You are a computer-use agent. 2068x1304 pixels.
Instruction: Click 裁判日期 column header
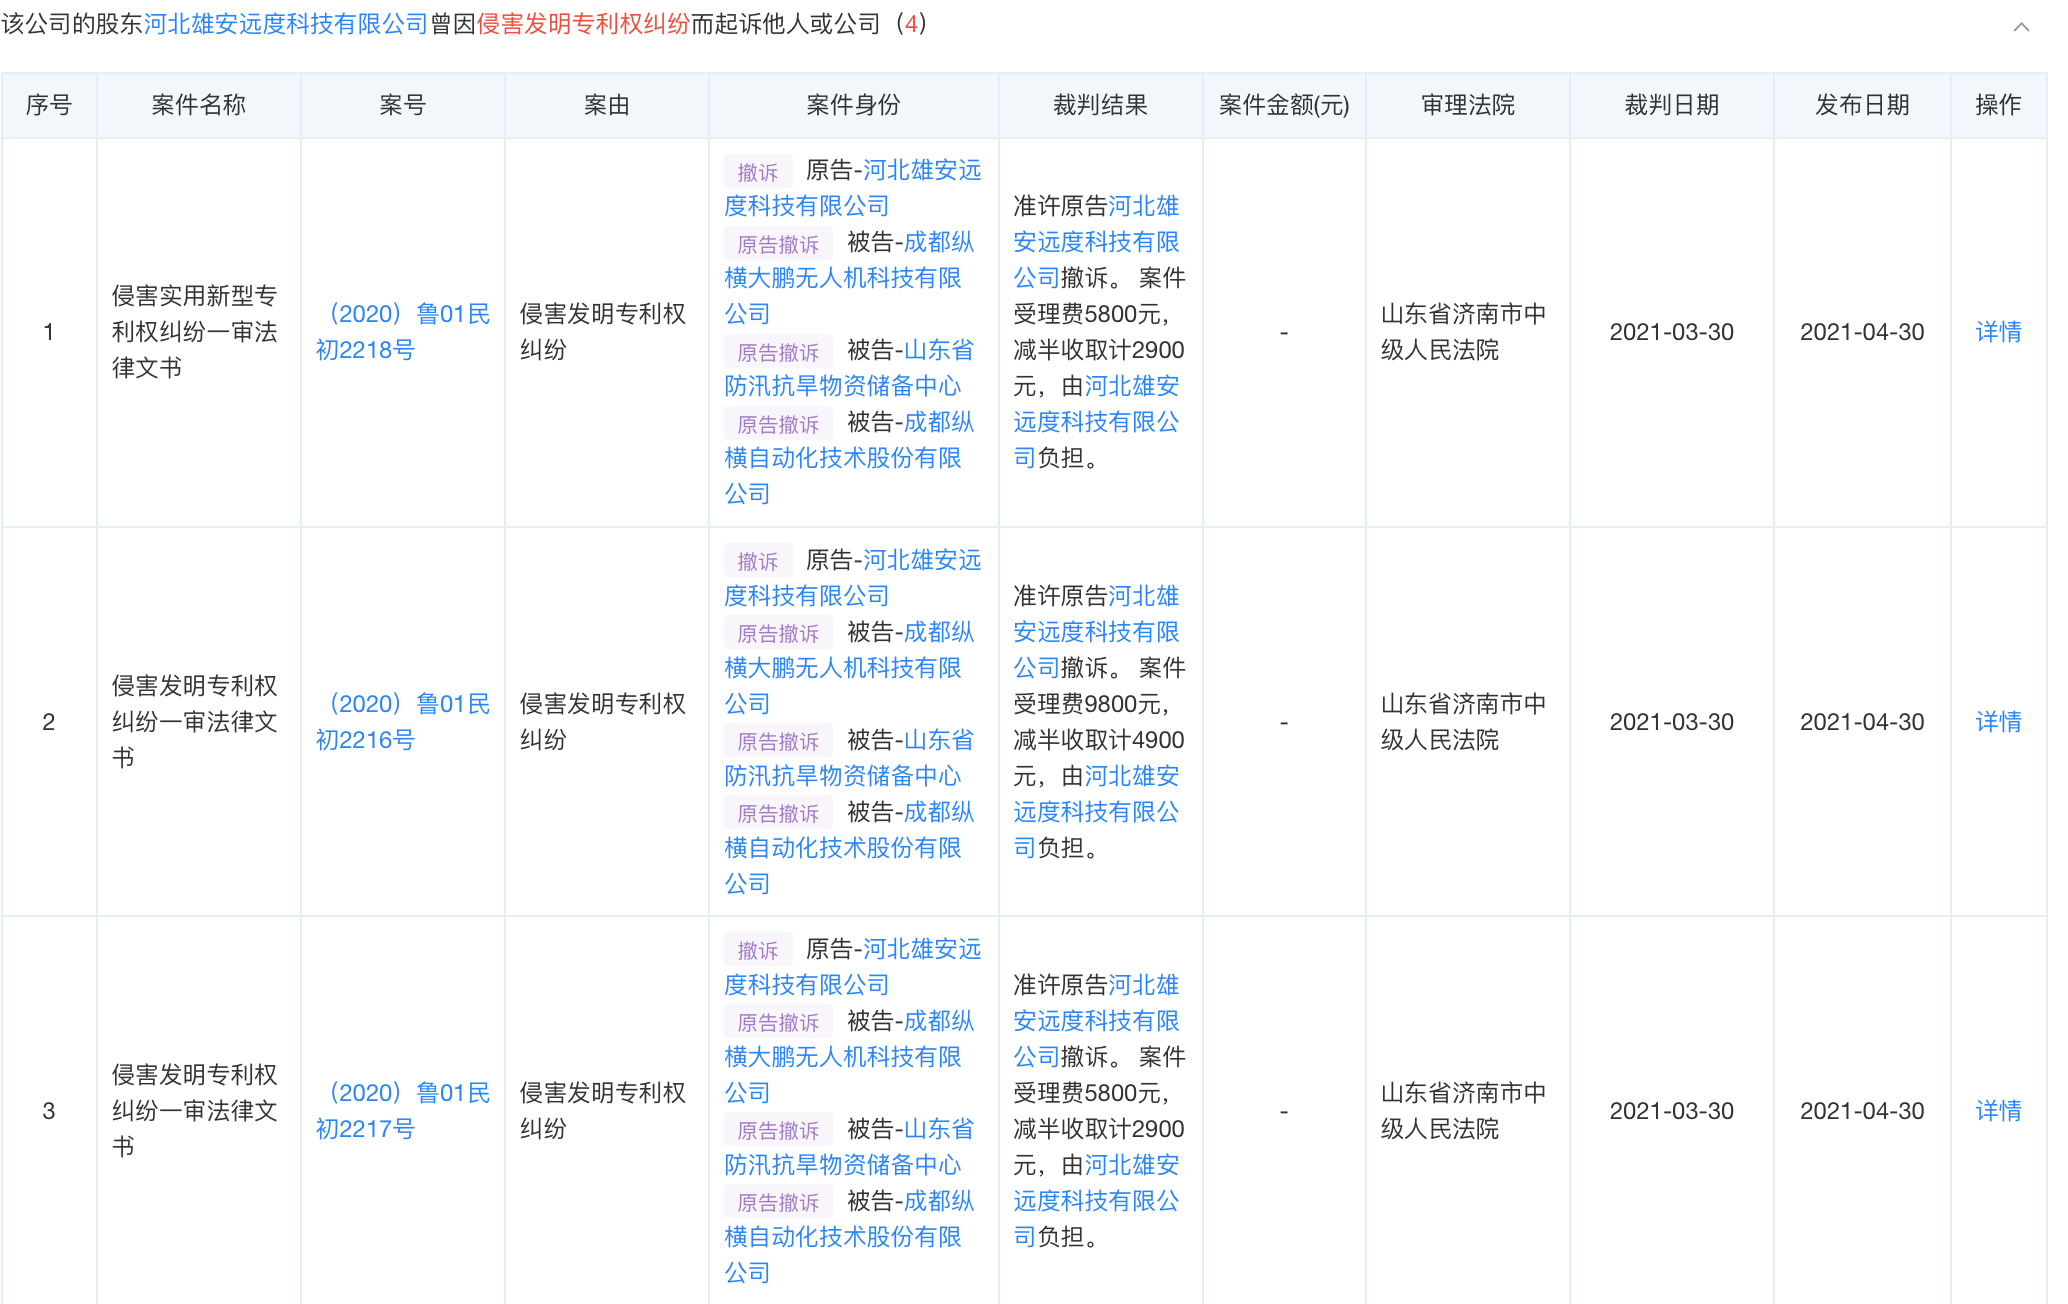1670,105
